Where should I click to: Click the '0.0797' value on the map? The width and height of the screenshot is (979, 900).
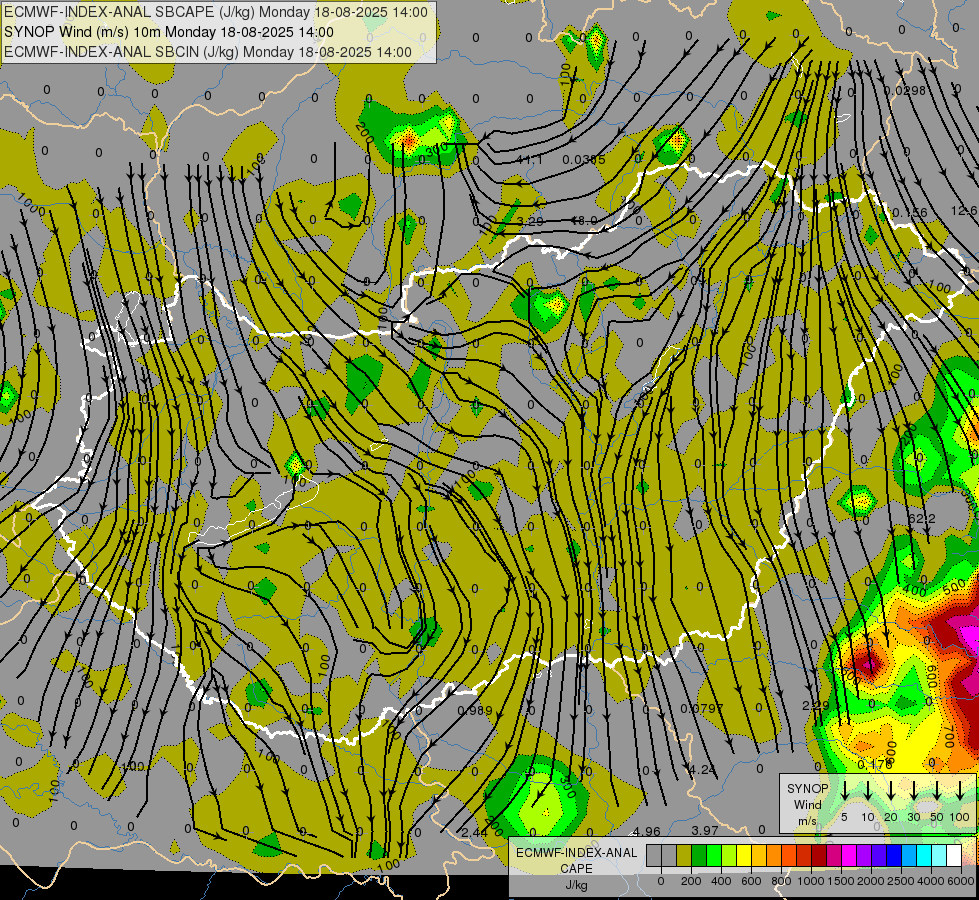(x=702, y=708)
